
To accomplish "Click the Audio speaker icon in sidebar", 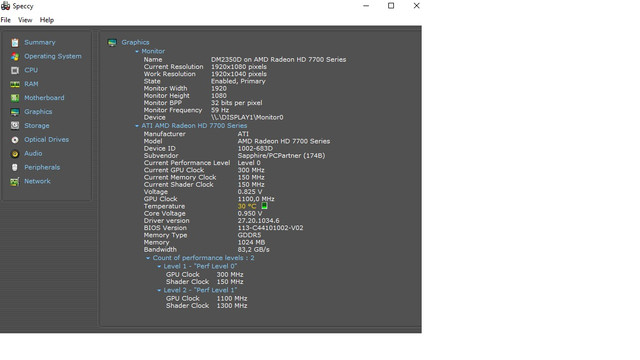I will point(15,153).
